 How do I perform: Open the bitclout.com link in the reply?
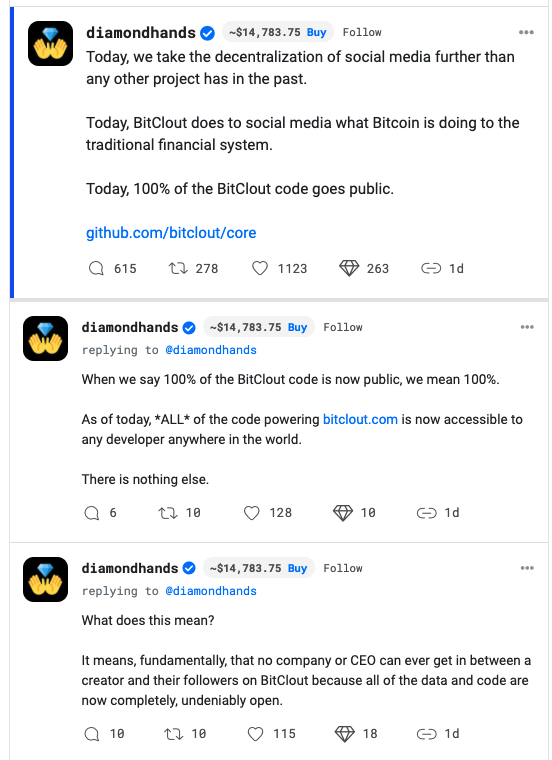tap(360, 419)
